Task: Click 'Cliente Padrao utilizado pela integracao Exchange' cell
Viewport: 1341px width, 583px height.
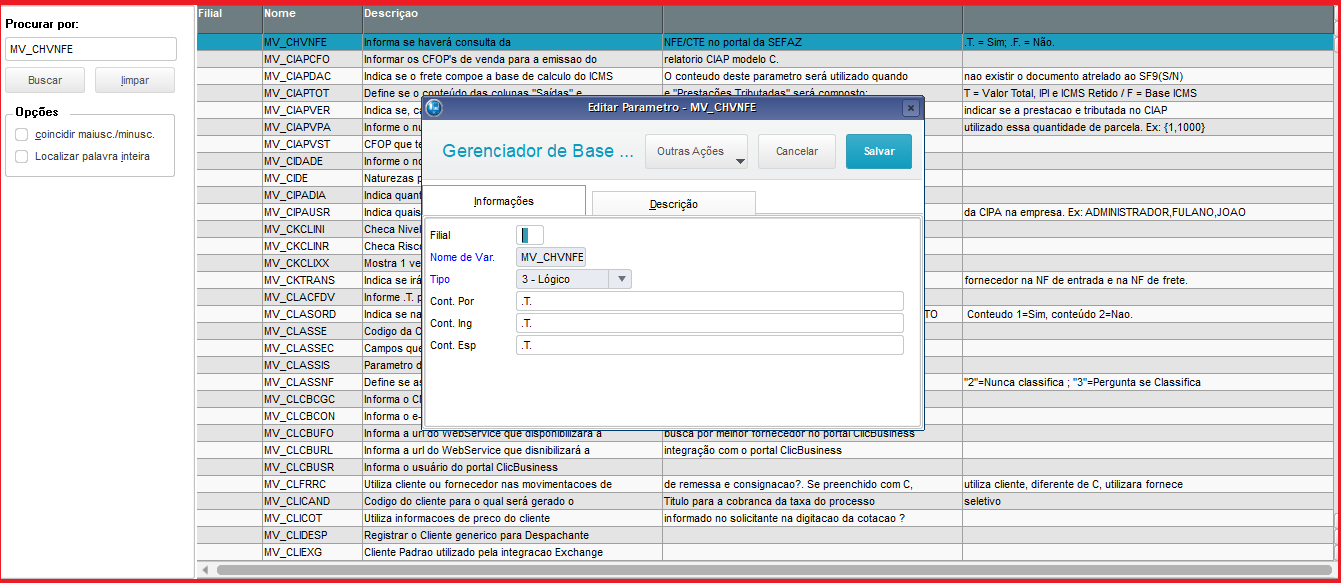Action: pos(512,552)
